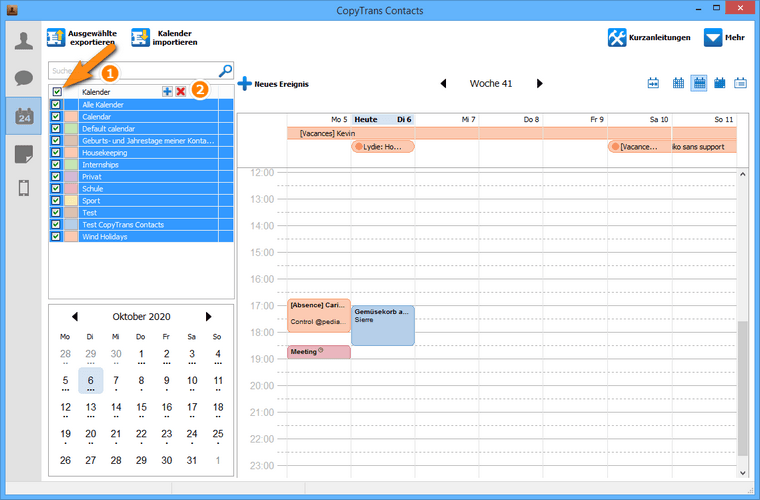Click the Kalender importieren icon

140,38
